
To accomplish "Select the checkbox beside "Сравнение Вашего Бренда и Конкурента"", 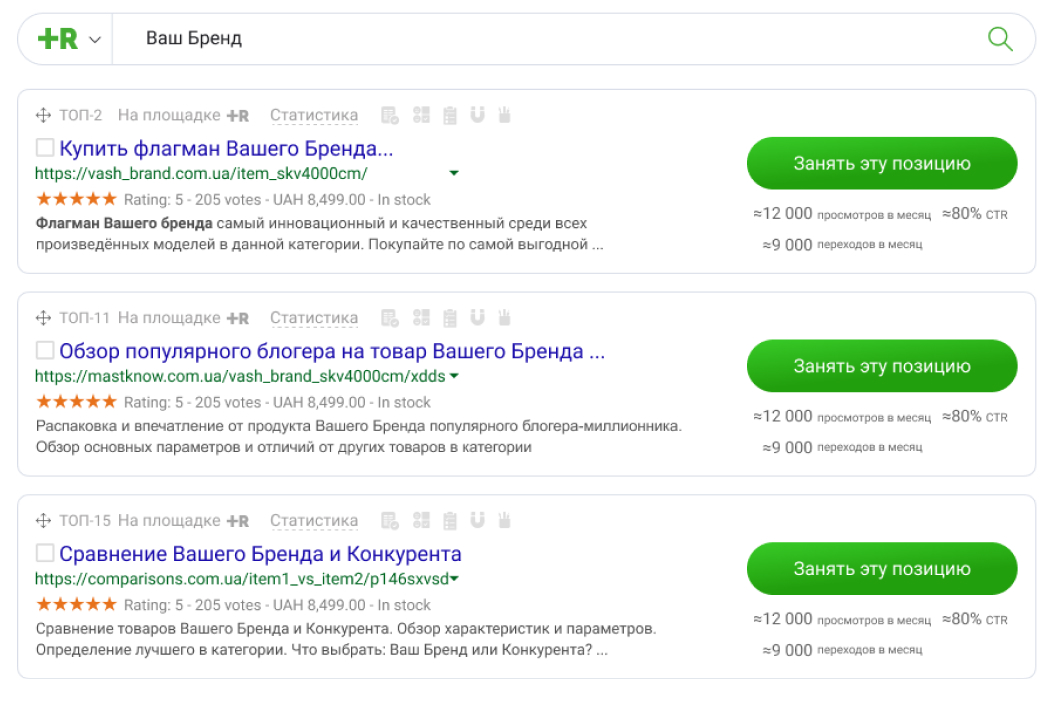I will click(x=45, y=553).
